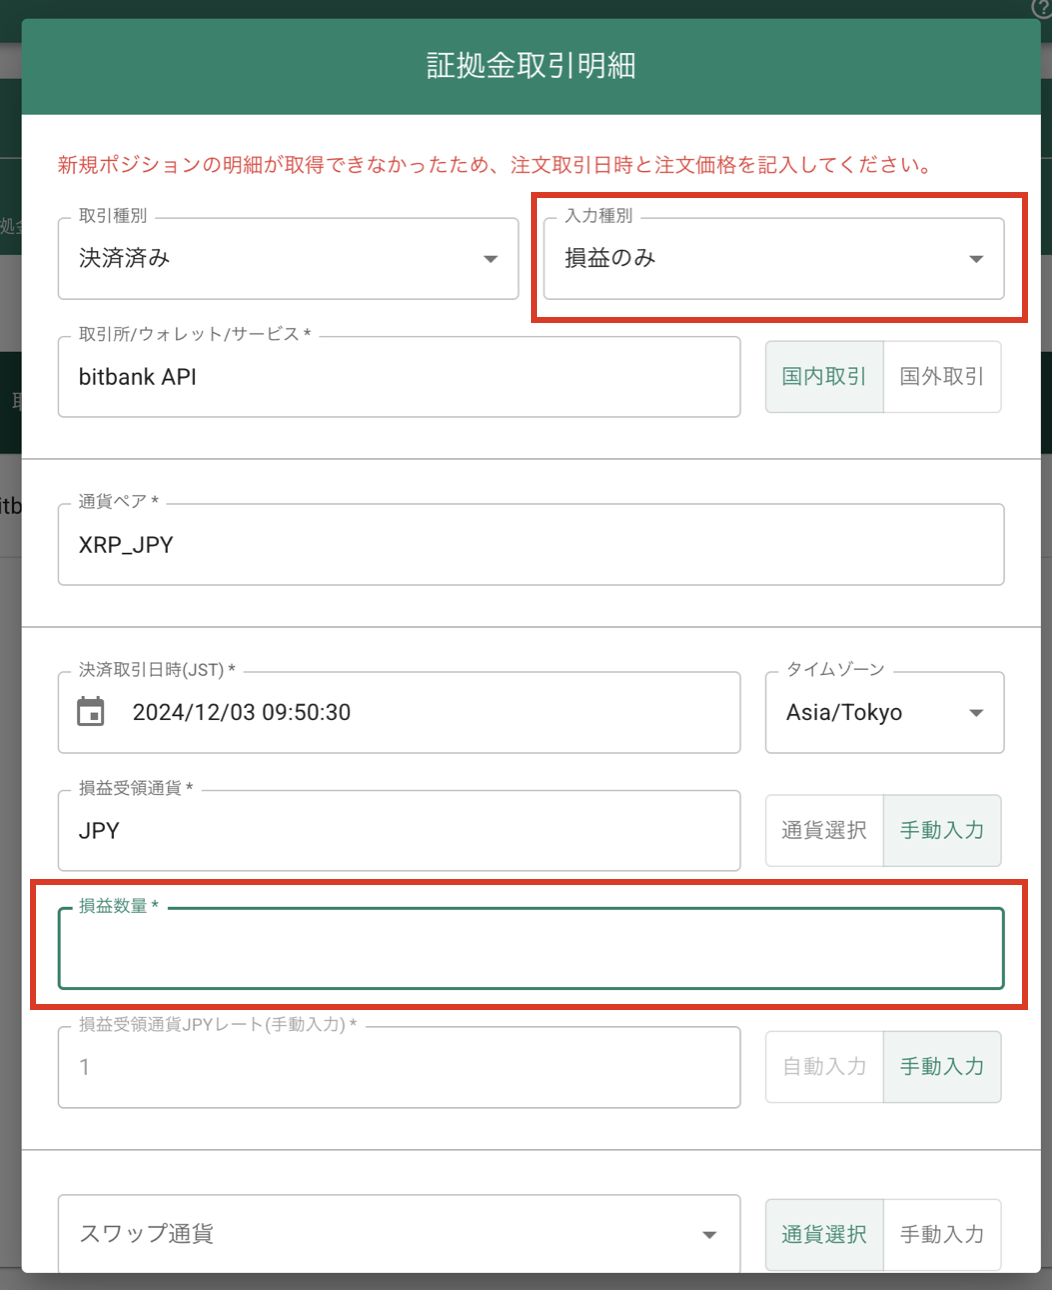Choose 手動入力 beside the JPYレート field

[x=942, y=1067]
